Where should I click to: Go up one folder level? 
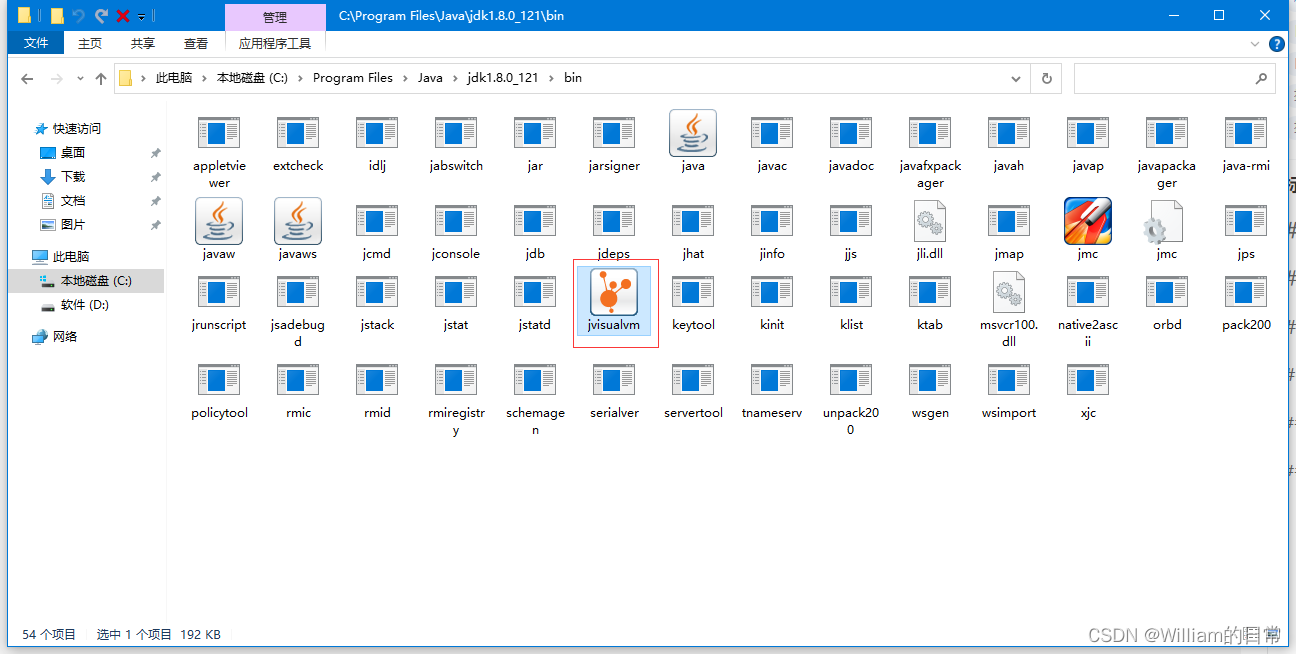click(100, 78)
